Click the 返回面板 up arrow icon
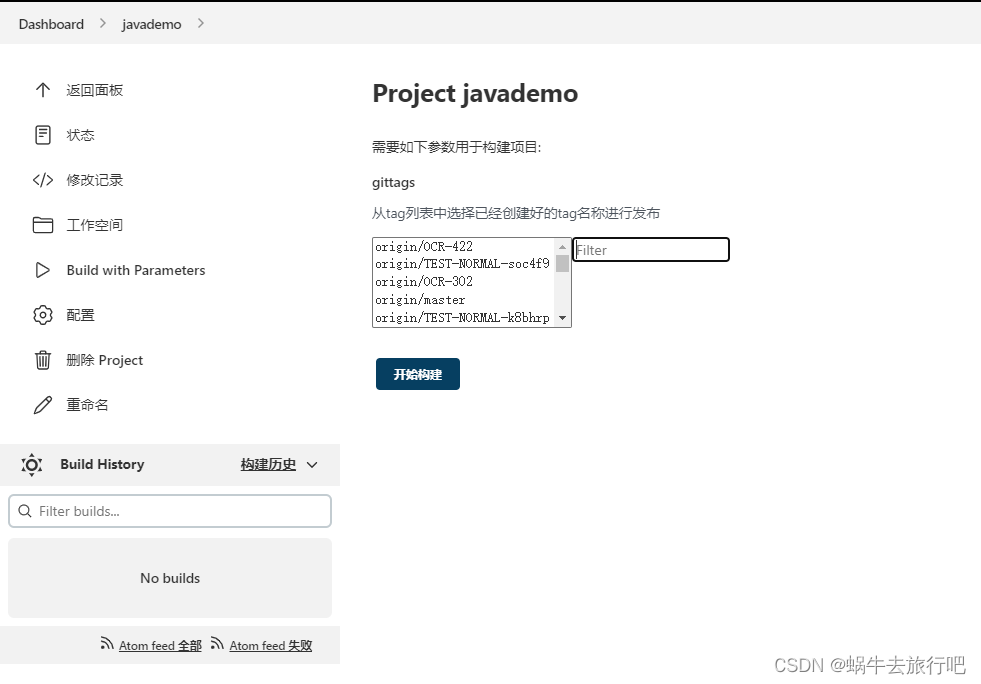The width and height of the screenshot is (981, 684). pos(43,90)
